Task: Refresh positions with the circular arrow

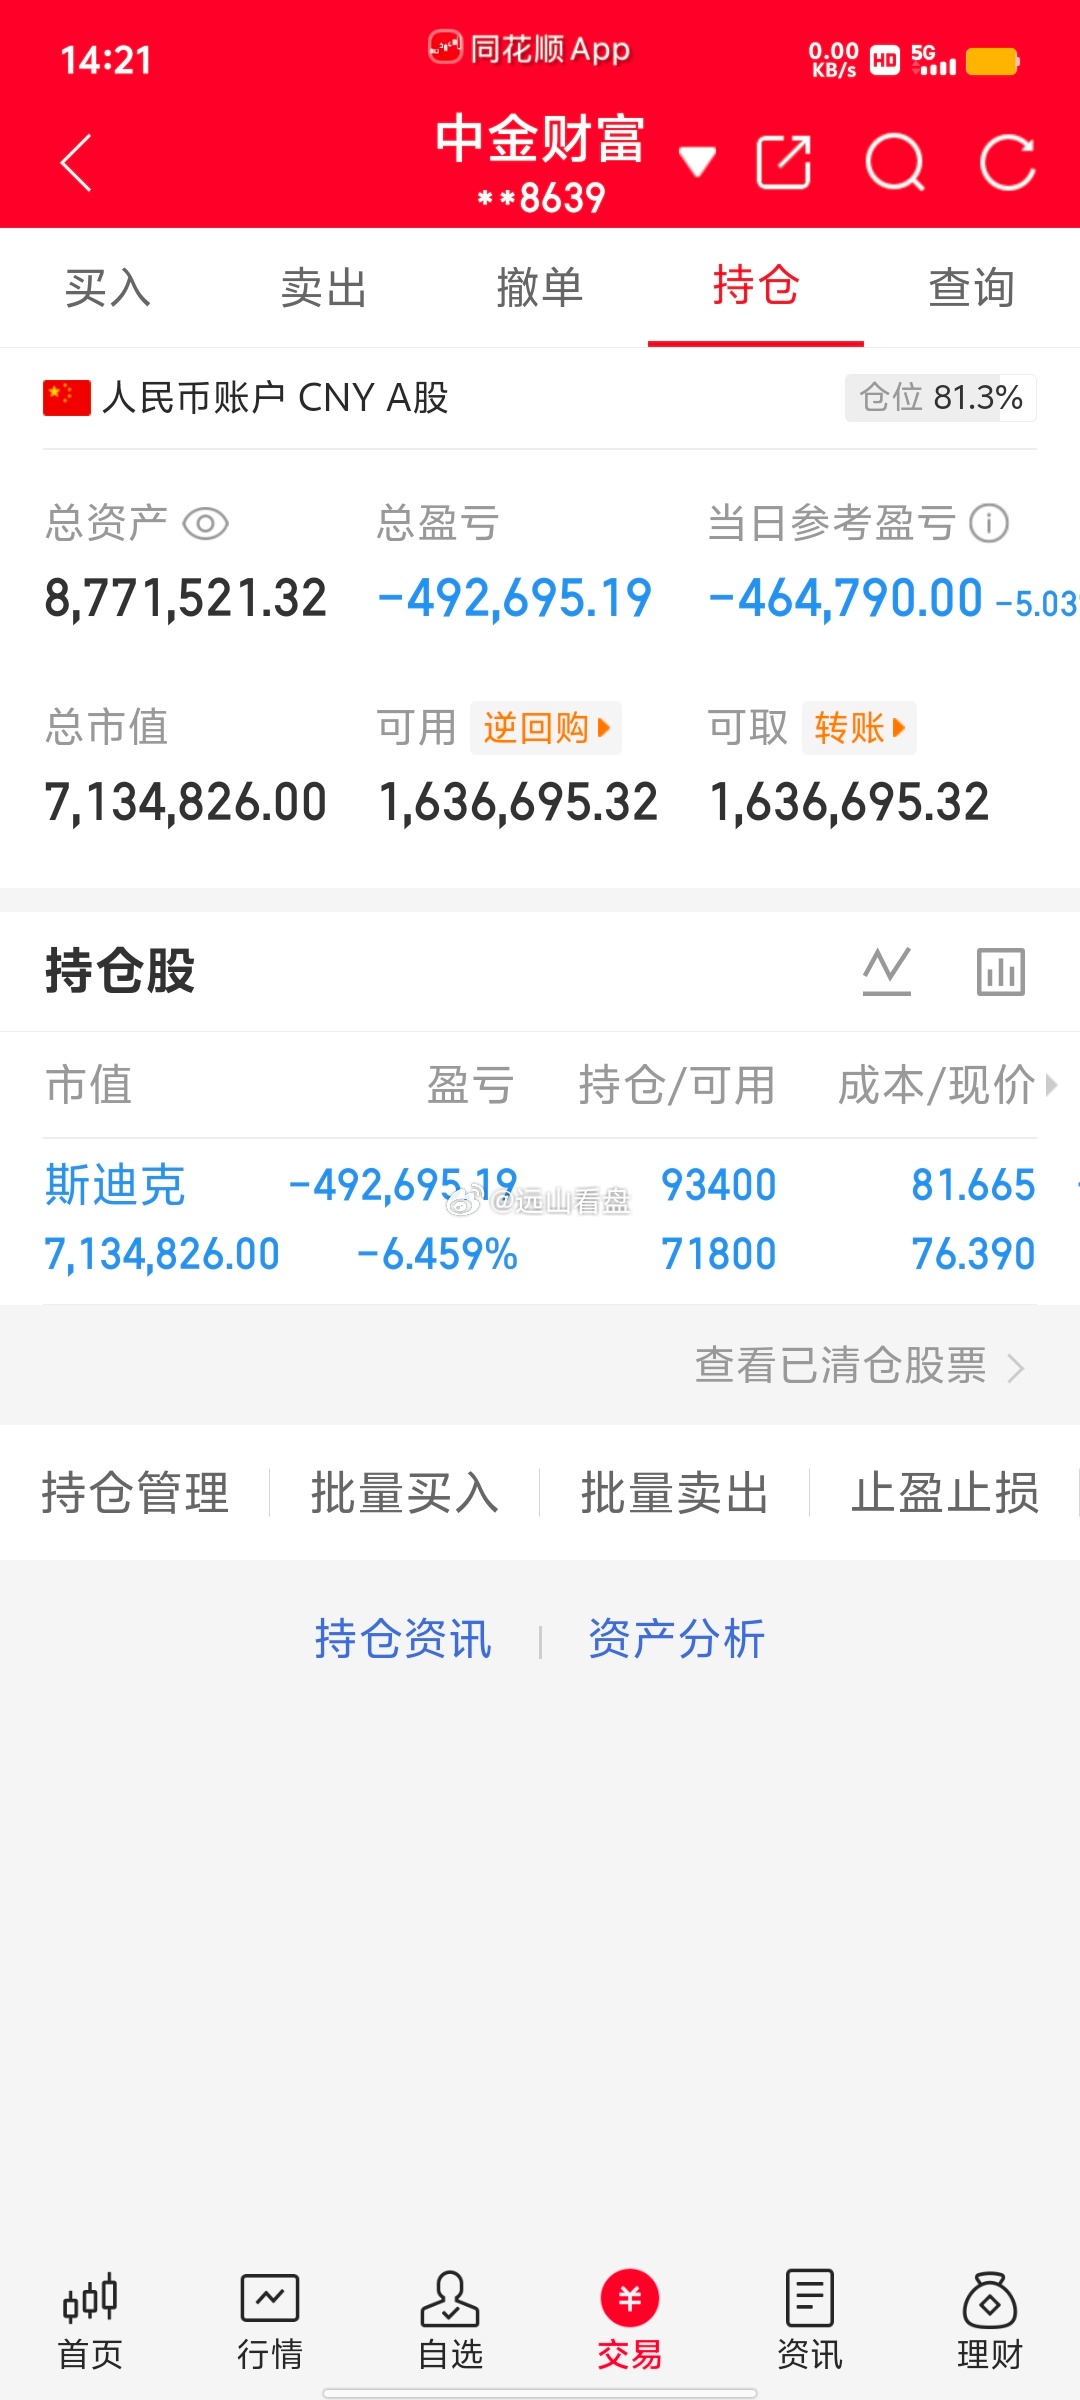Action: (x=1007, y=162)
